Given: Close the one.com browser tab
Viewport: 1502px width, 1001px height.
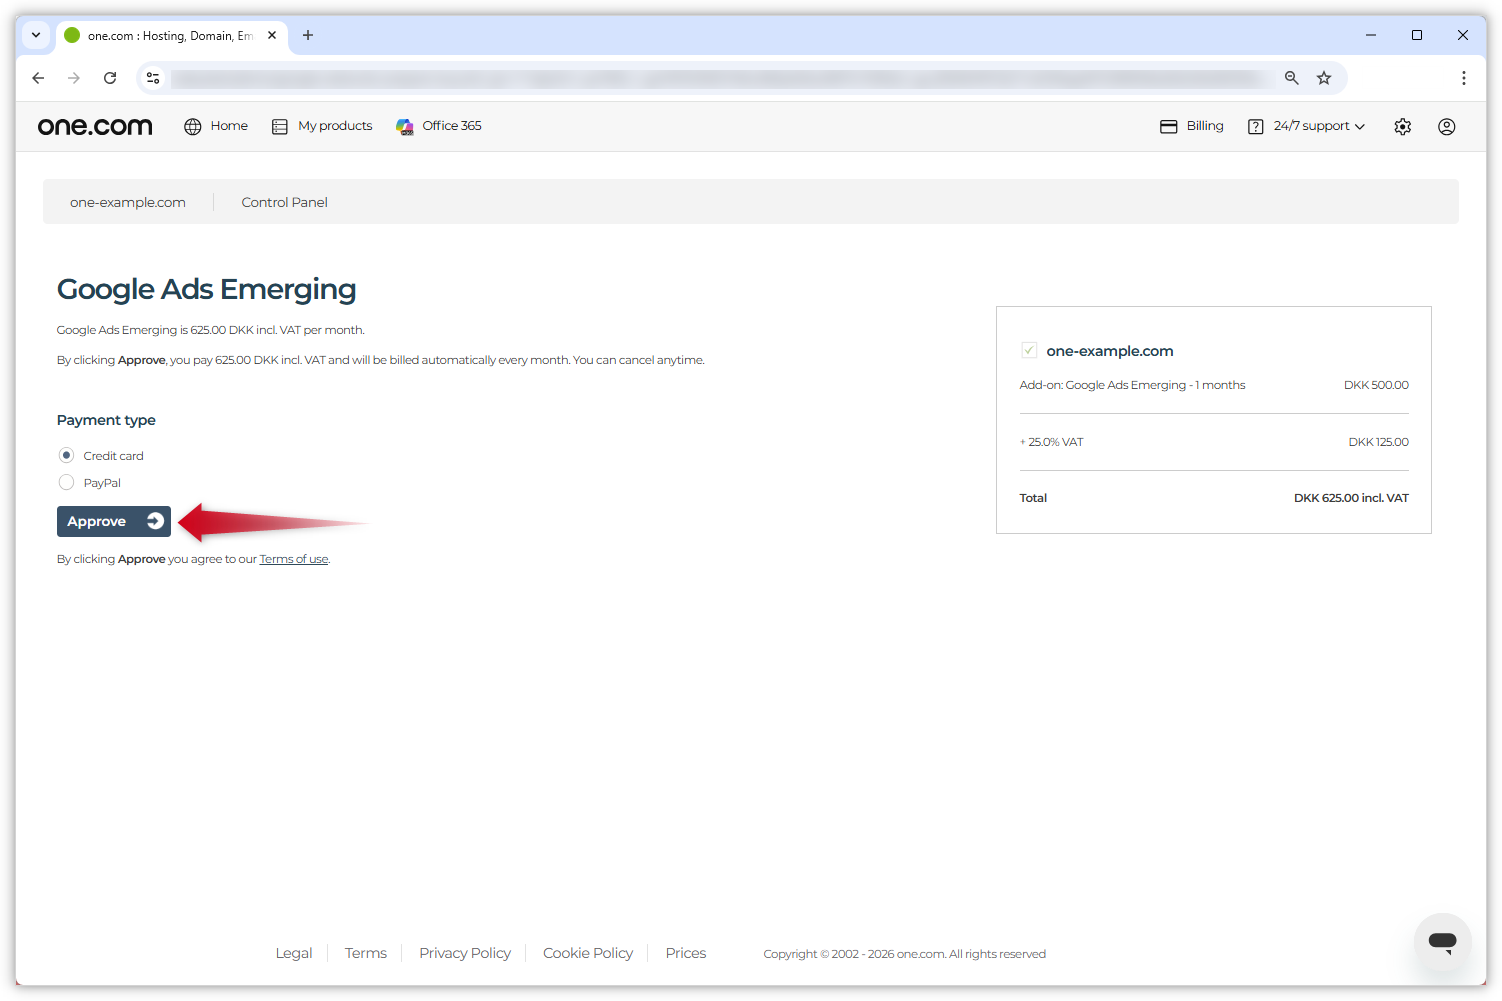Looking at the screenshot, I should click(272, 35).
